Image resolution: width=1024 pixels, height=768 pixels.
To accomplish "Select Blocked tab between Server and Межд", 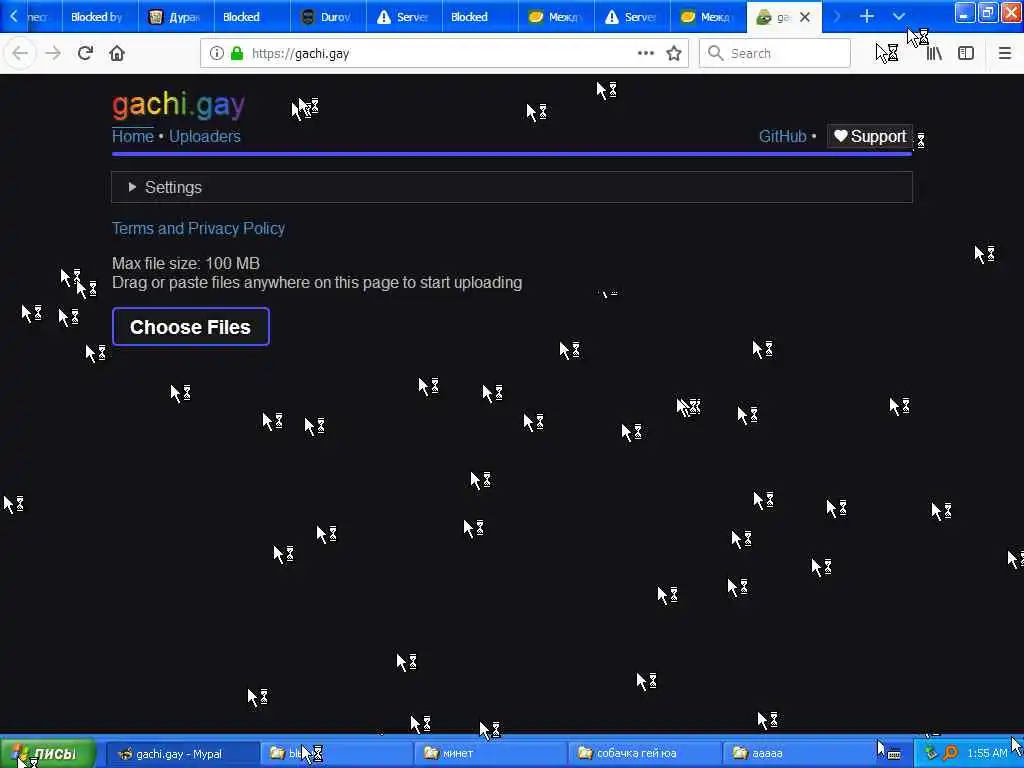I will click(x=480, y=17).
